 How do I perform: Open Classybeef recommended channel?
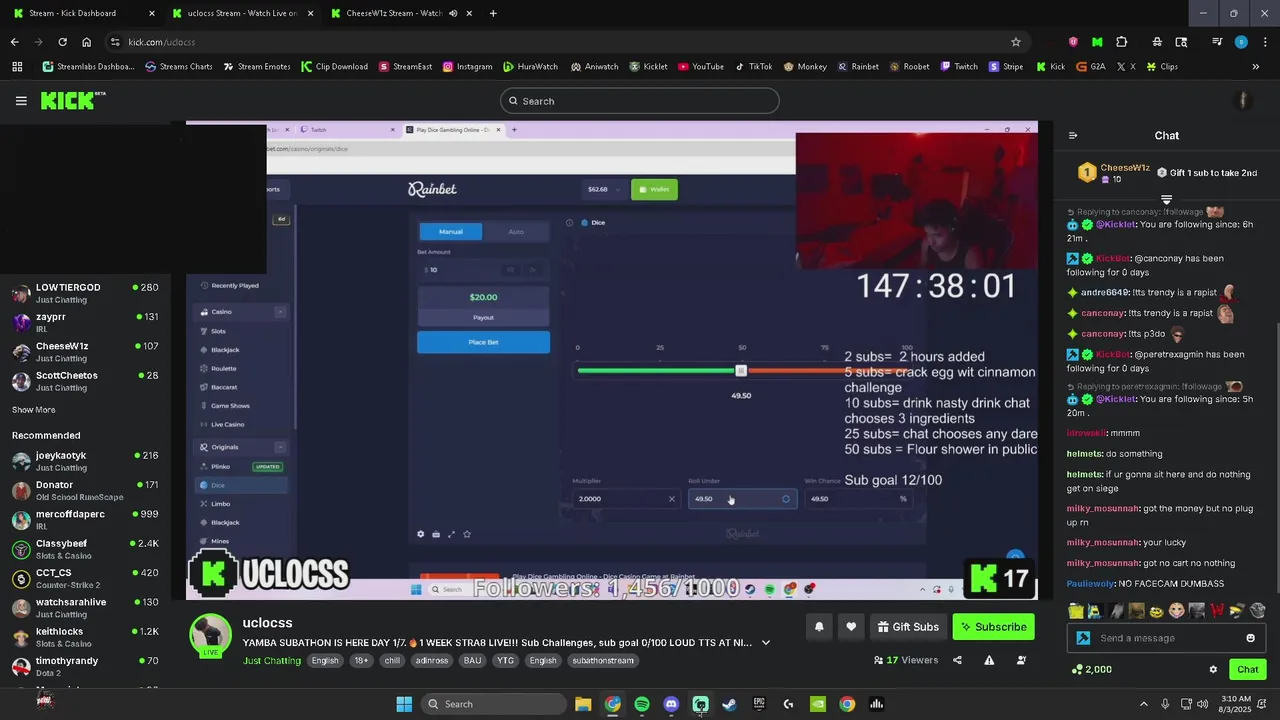pos(85,549)
